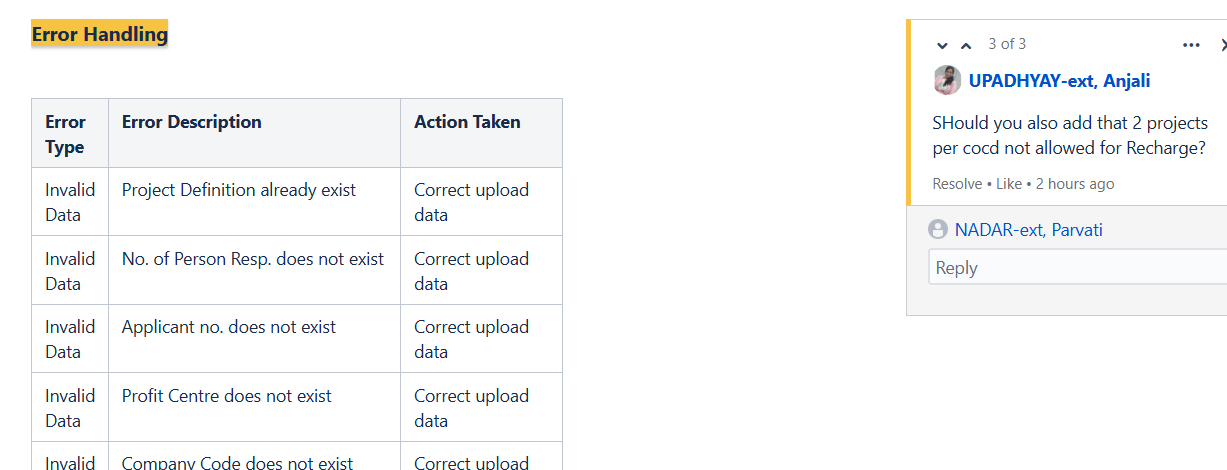Open UPADHYAY-ext, Anjali's profile link

[x=1059, y=81]
